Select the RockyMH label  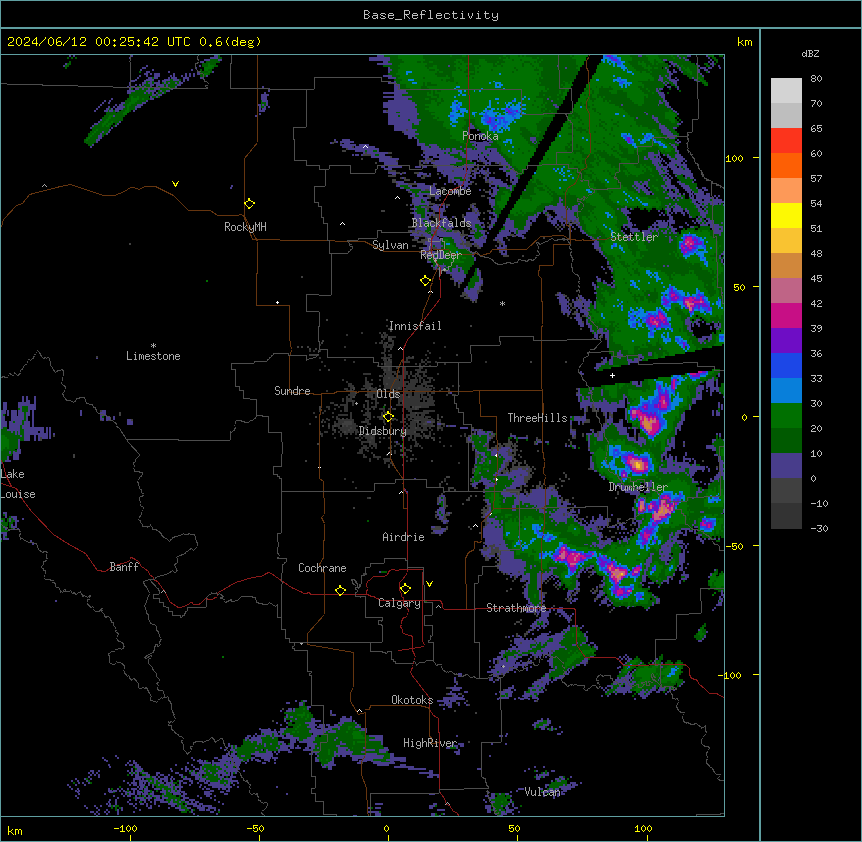[245, 227]
